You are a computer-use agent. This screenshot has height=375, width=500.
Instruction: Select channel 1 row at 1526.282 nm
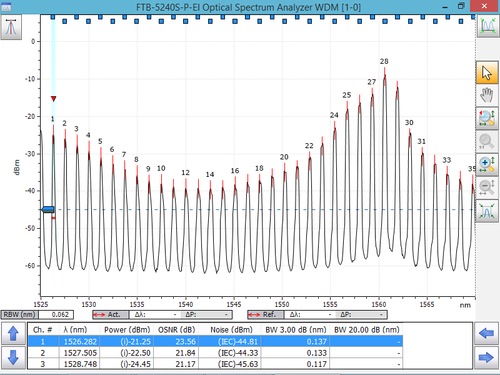[215, 341]
